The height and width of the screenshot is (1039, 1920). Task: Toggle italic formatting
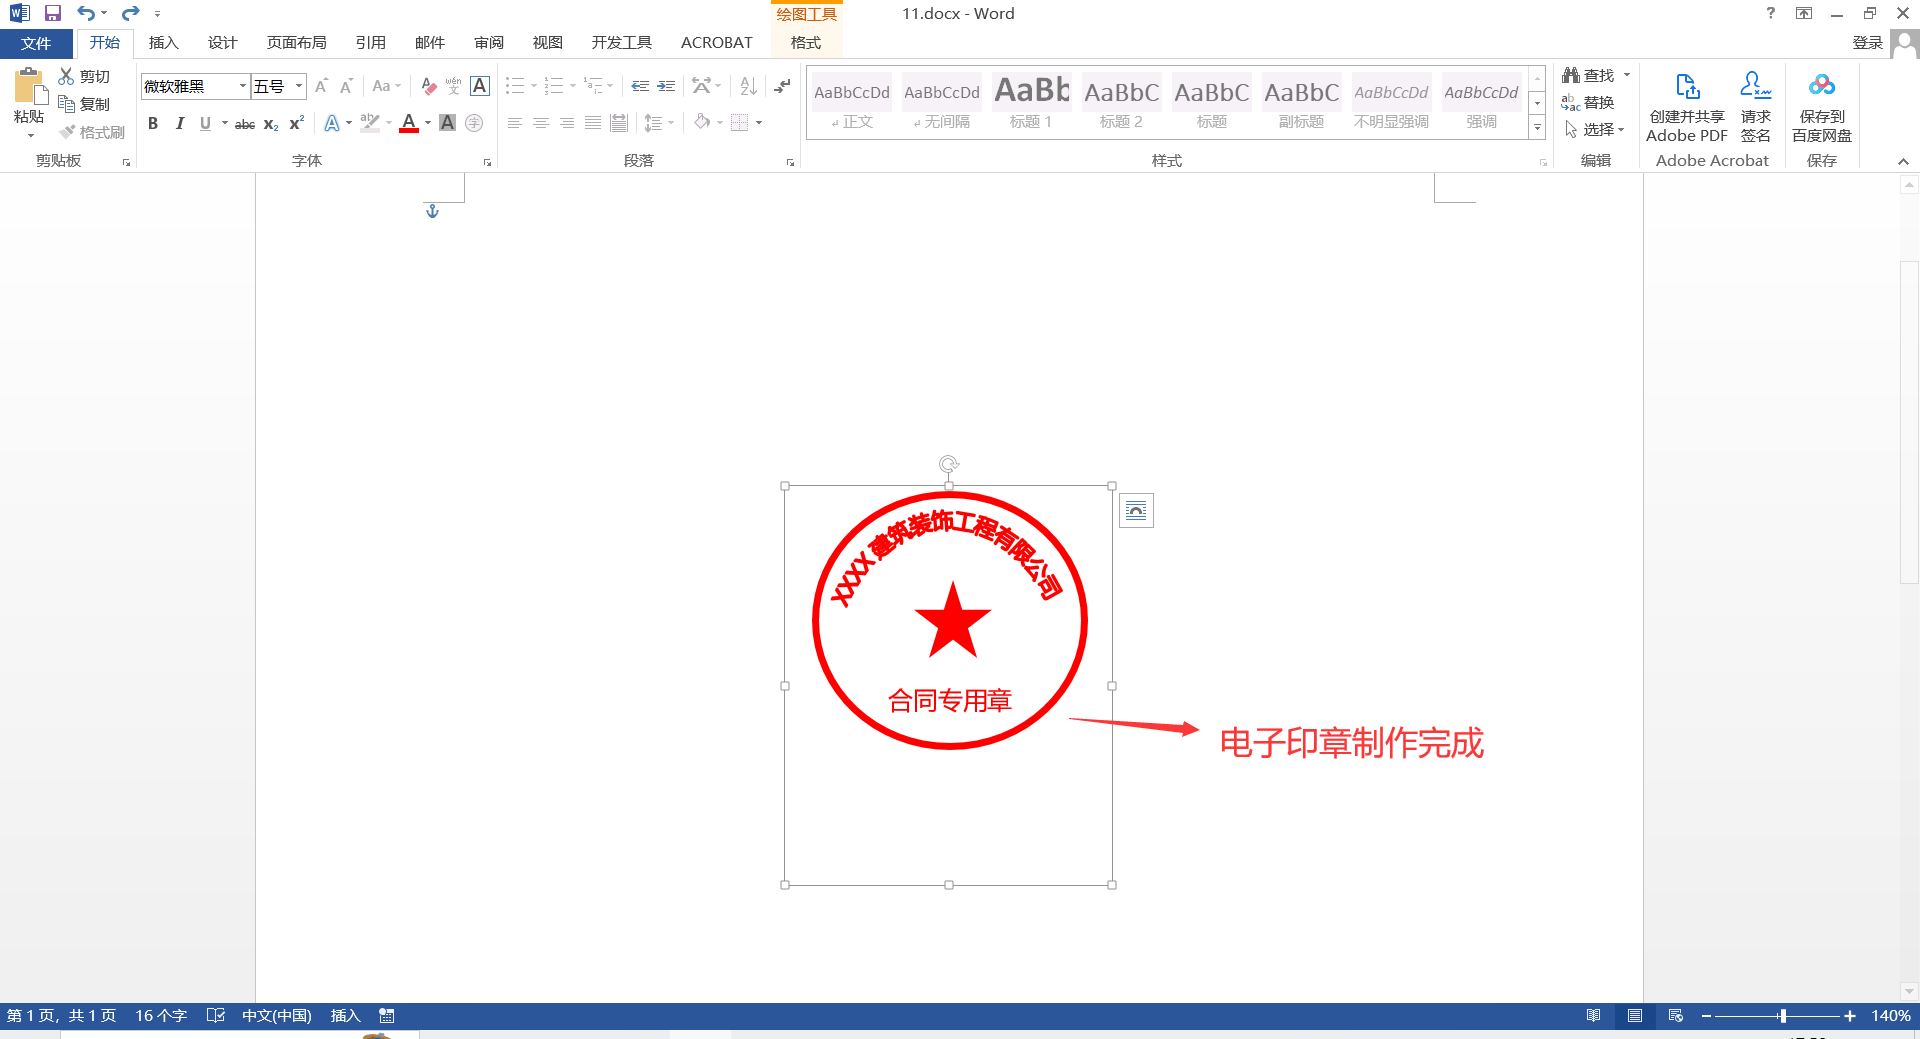pyautogui.click(x=179, y=123)
